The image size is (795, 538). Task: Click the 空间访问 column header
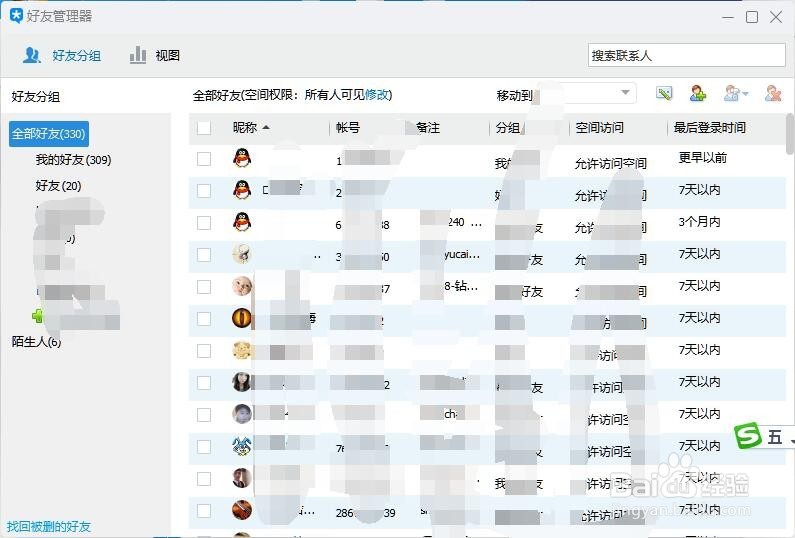click(599, 128)
